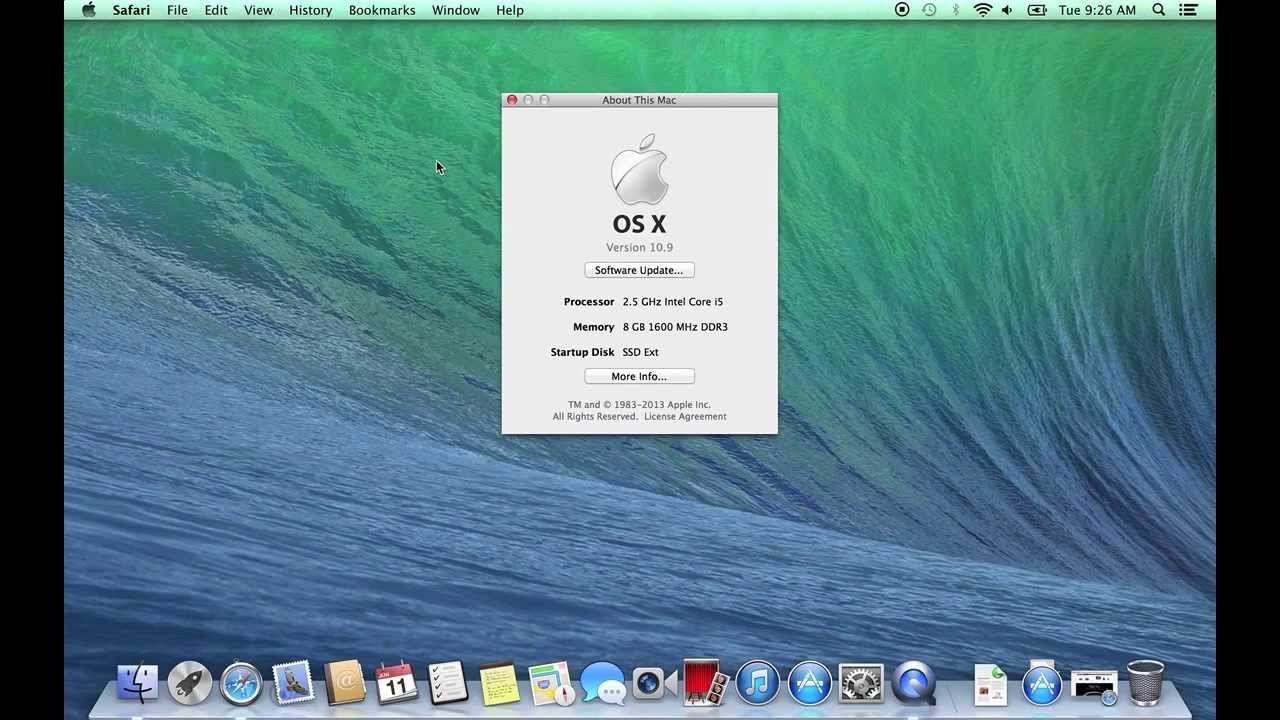The width and height of the screenshot is (1280, 720).
Task: Open the View menu
Action: point(258,10)
